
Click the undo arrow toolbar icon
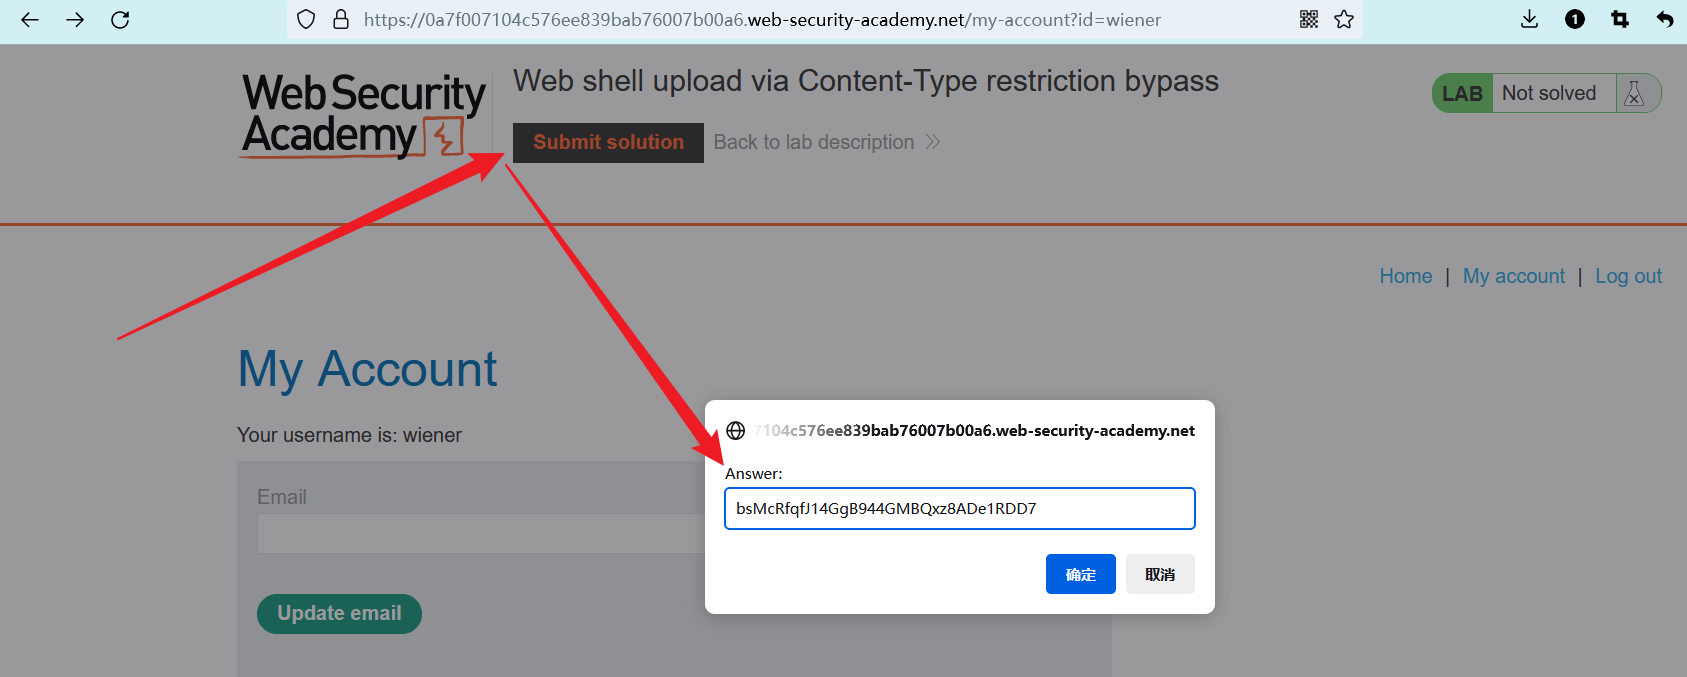coord(1664,19)
